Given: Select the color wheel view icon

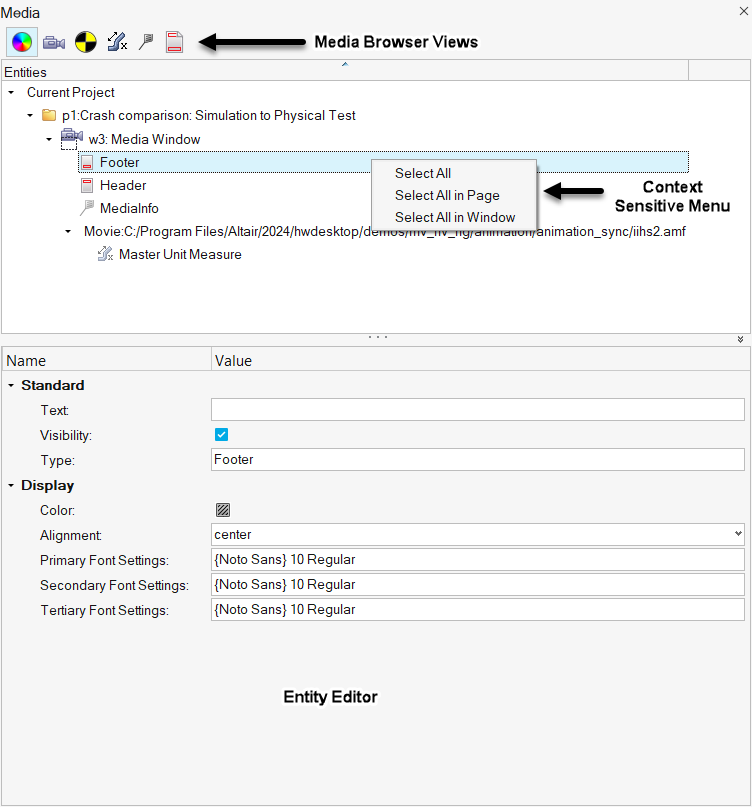Looking at the screenshot, I should point(22,42).
